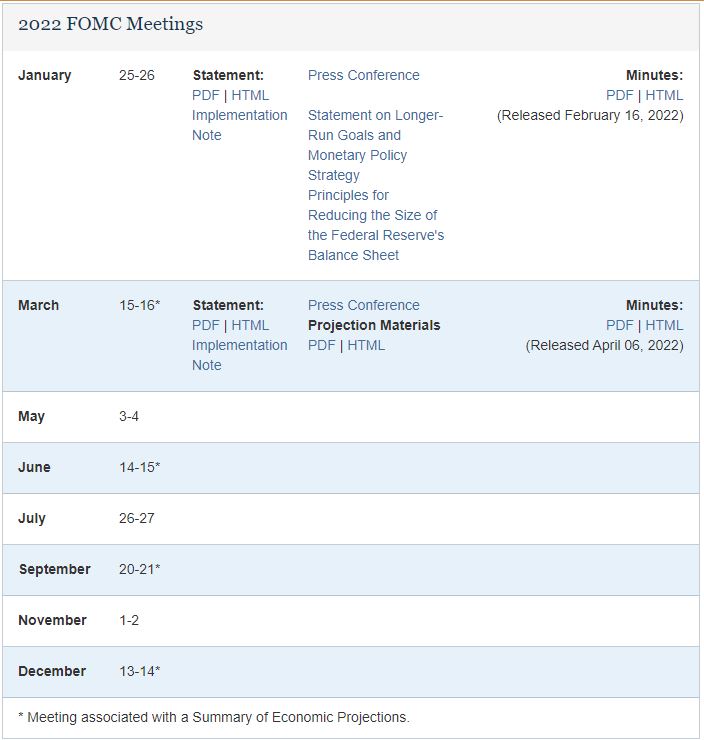
Task: Select the 'March' month label
Action: tap(39, 305)
